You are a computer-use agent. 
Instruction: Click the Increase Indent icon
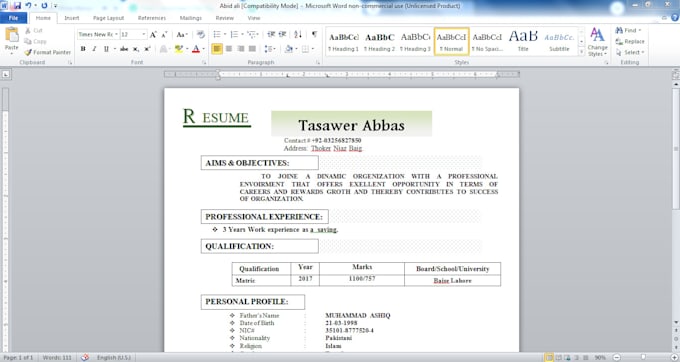(282, 35)
